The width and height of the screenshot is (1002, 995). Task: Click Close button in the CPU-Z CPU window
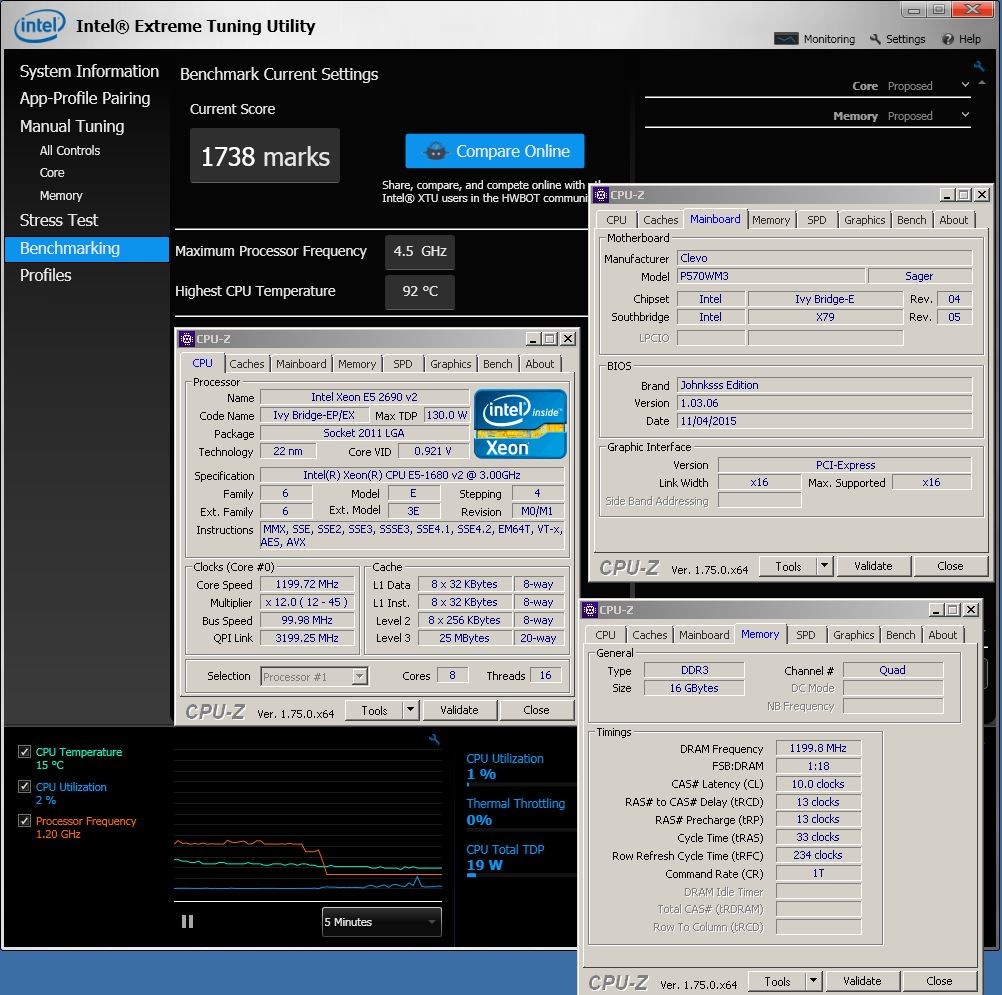click(x=536, y=710)
